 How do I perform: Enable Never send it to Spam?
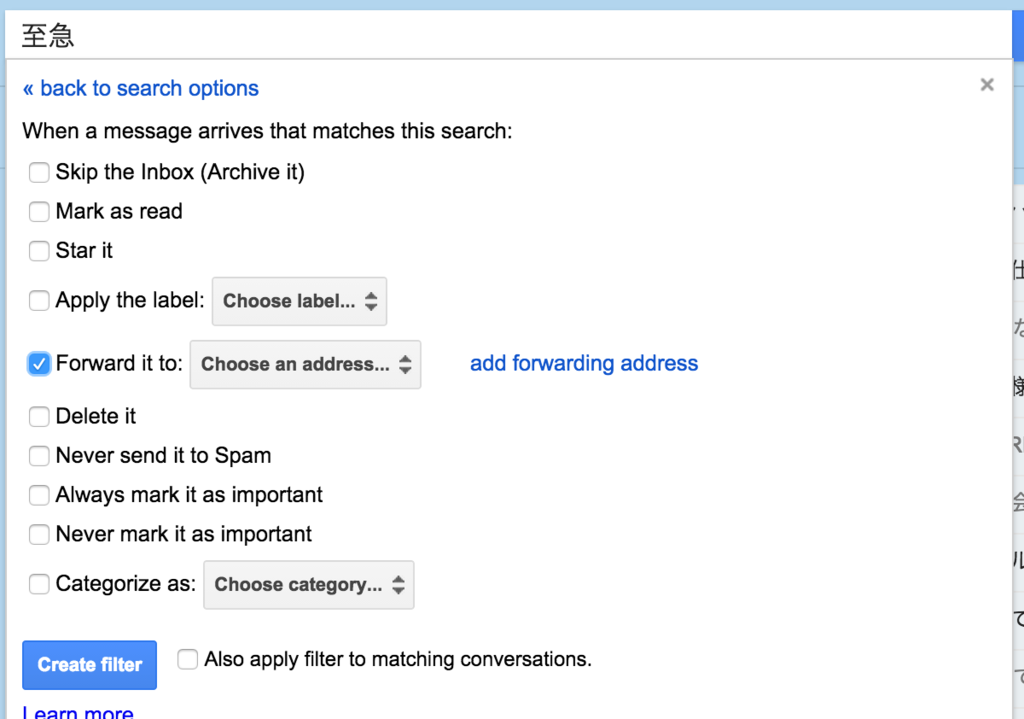(39, 456)
